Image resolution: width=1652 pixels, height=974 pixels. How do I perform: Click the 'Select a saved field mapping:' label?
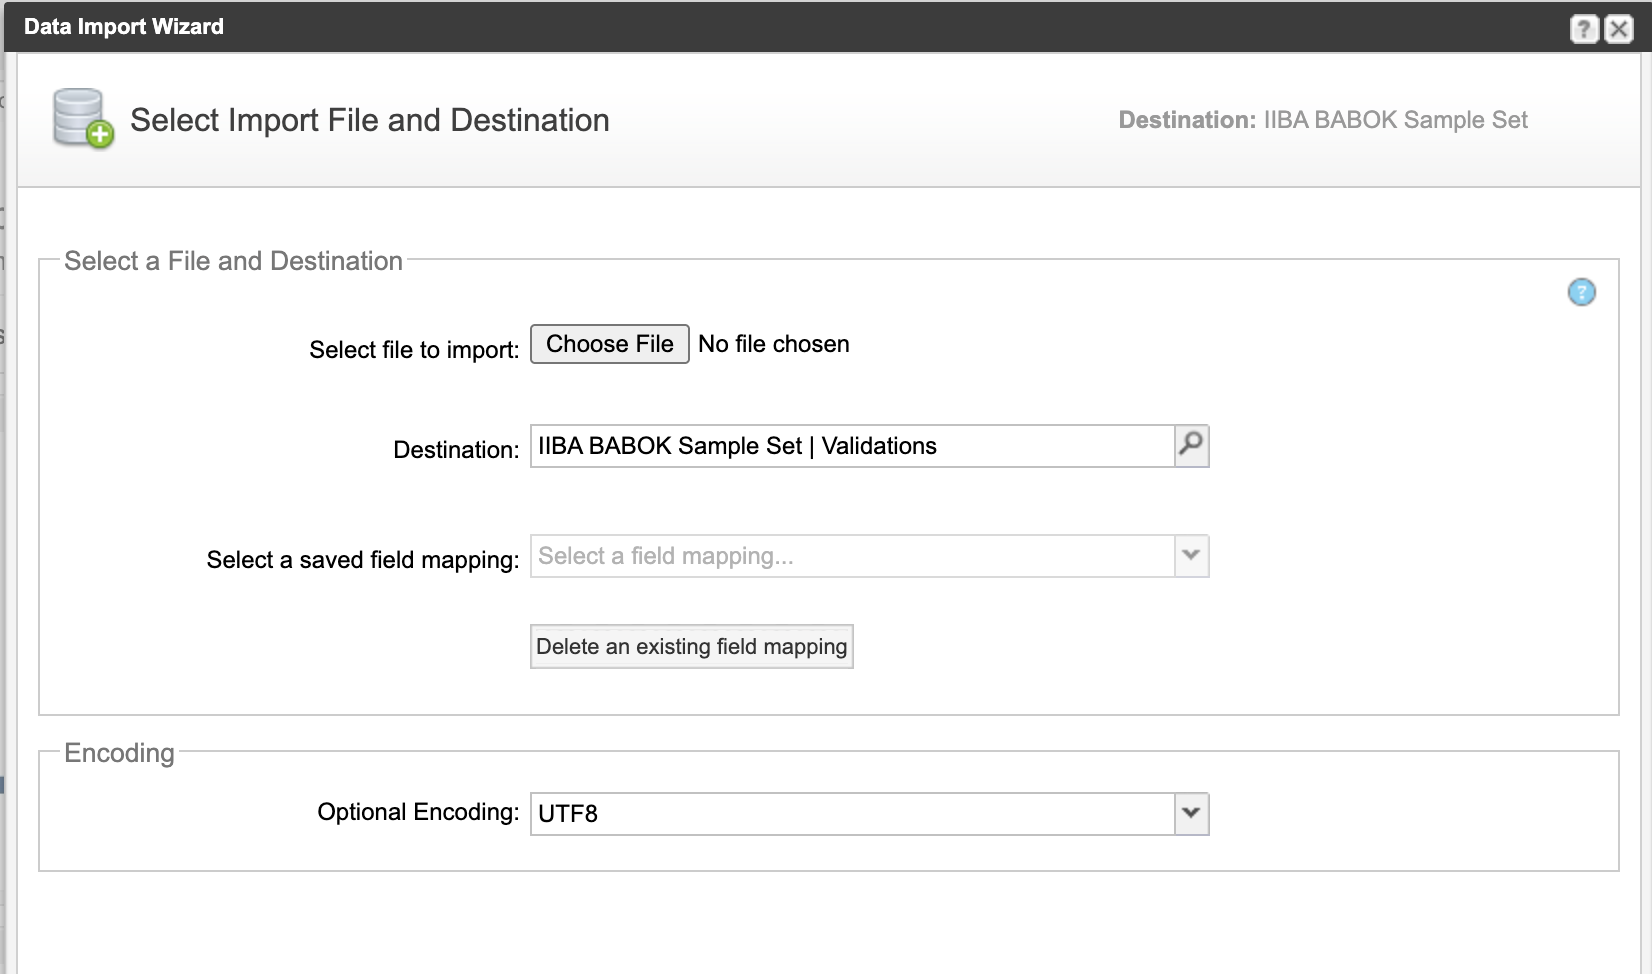coord(363,560)
